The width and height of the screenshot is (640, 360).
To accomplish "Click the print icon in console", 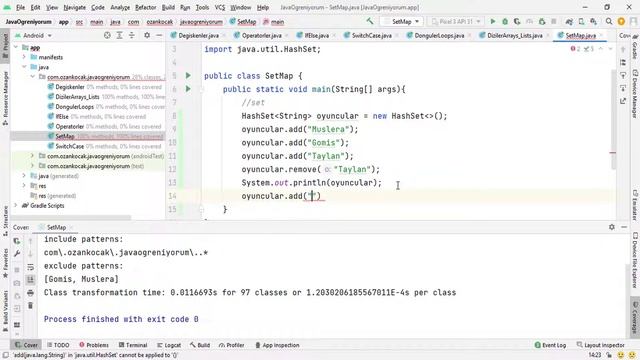I will tap(31, 293).
